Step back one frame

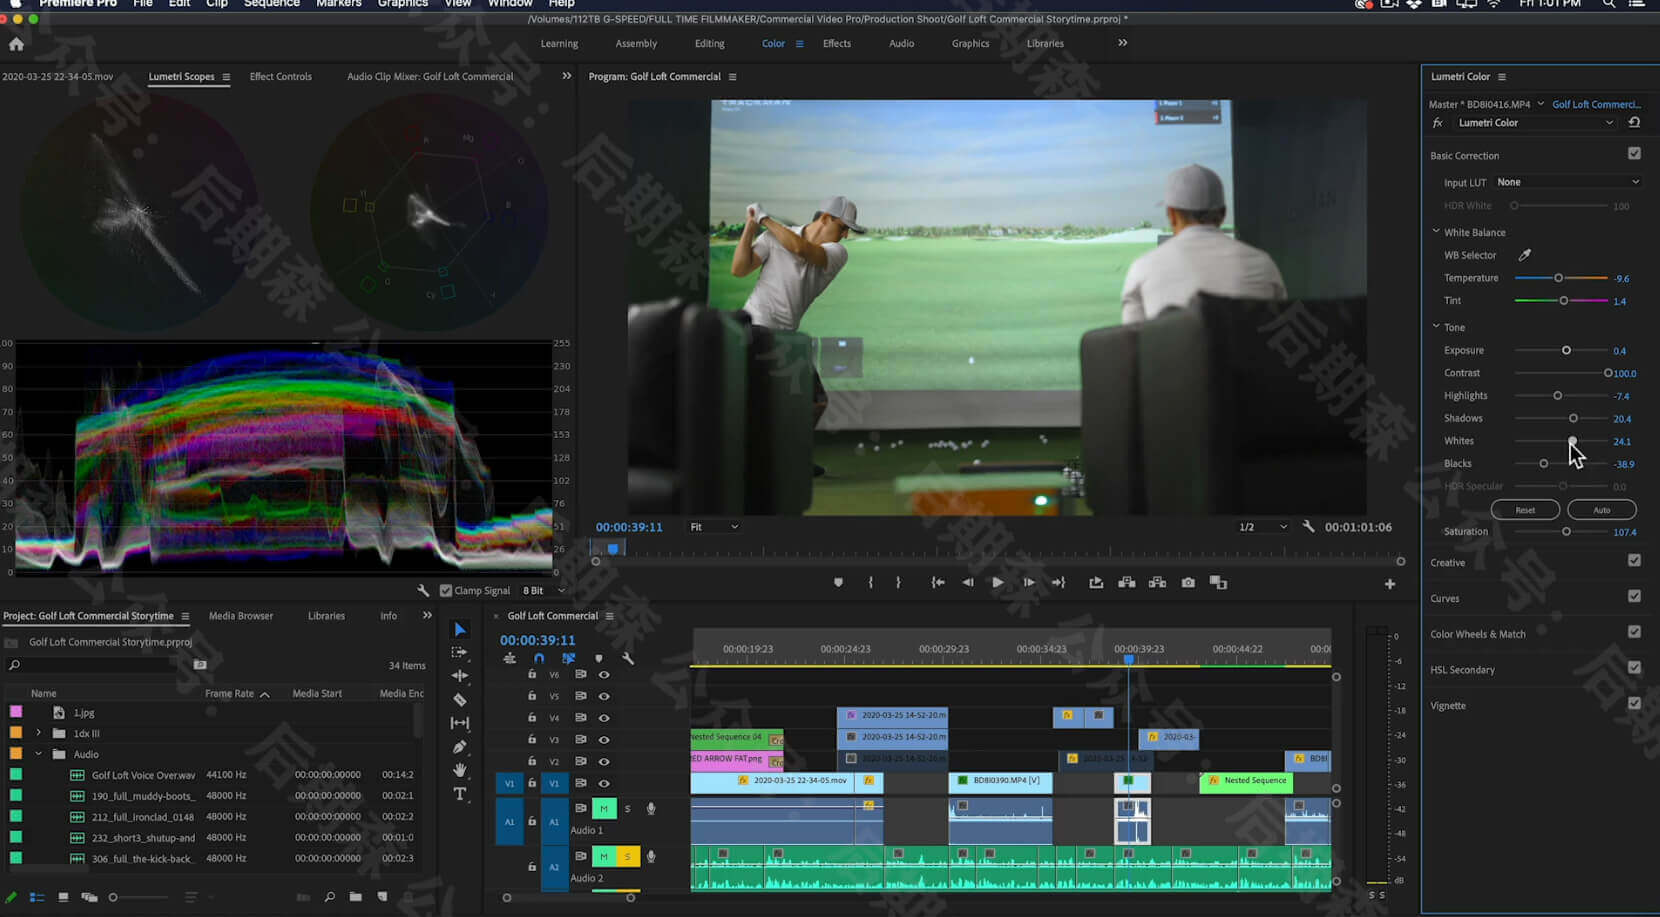click(967, 582)
